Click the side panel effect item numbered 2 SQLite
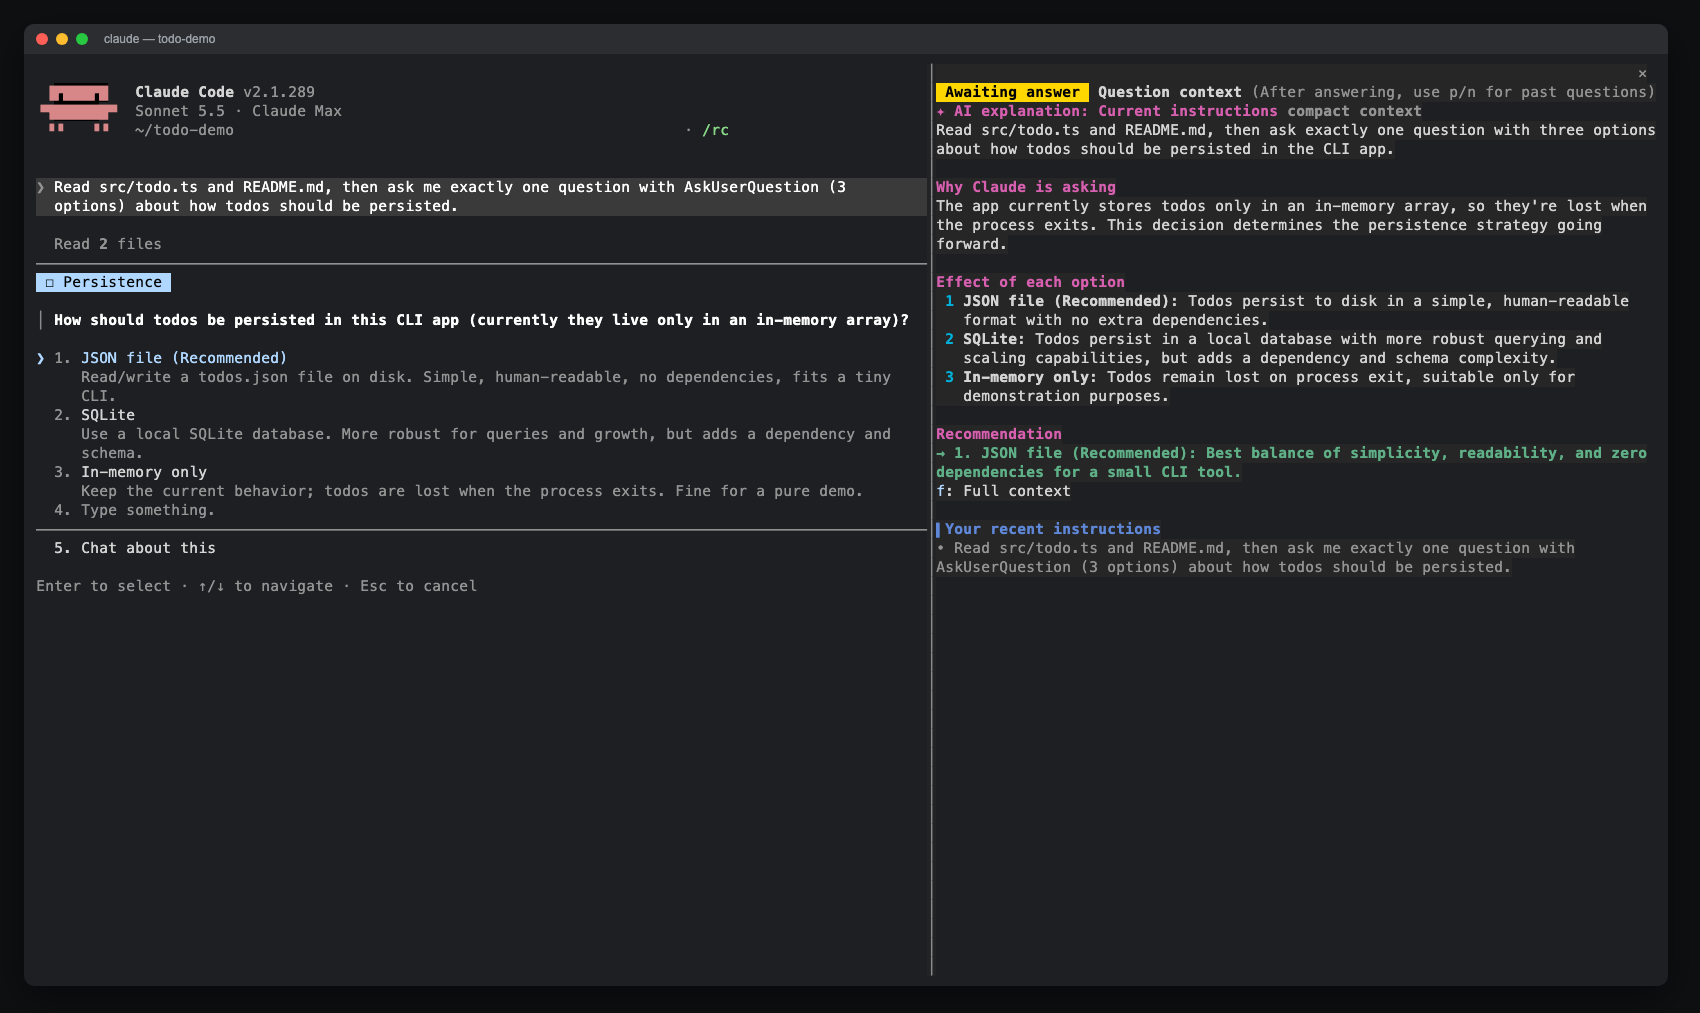Screen dimensions: 1700x1013 tap(1273, 349)
